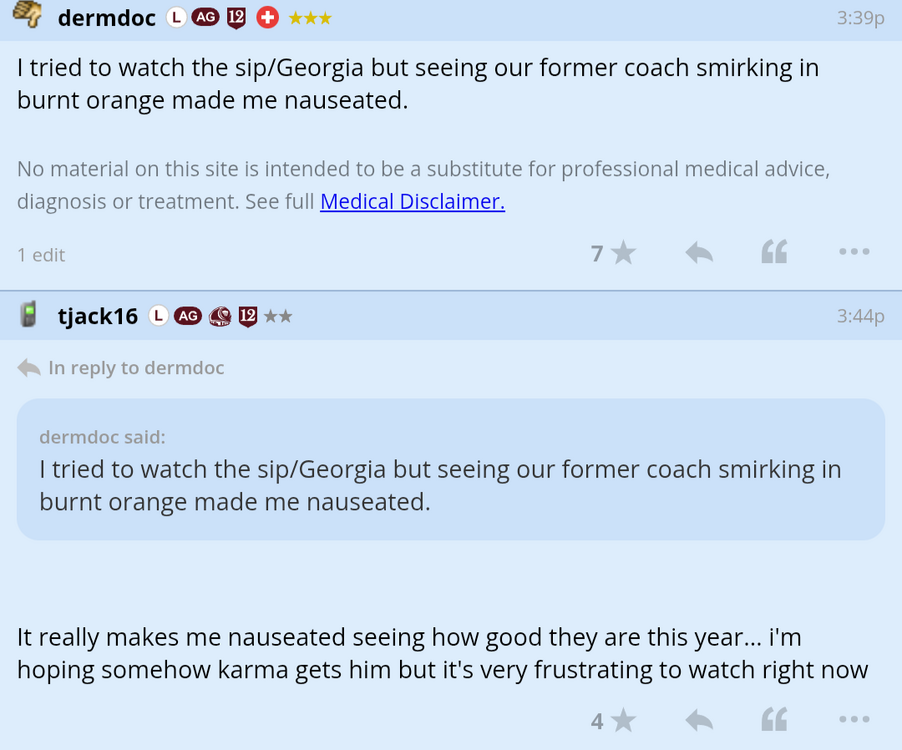Click the reply arrow on tjack16's post
902x750 pixels.
point(698,719)
